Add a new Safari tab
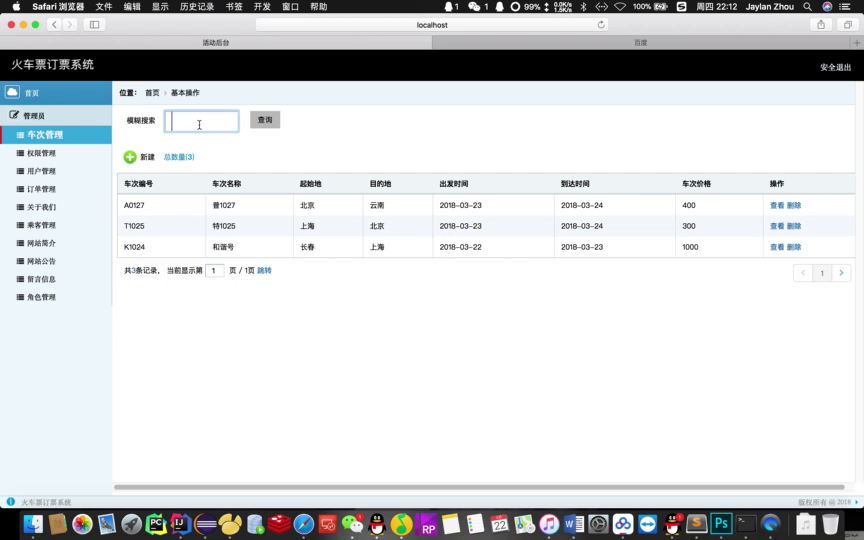The image size is (864, 540). (x=857, y=42)
